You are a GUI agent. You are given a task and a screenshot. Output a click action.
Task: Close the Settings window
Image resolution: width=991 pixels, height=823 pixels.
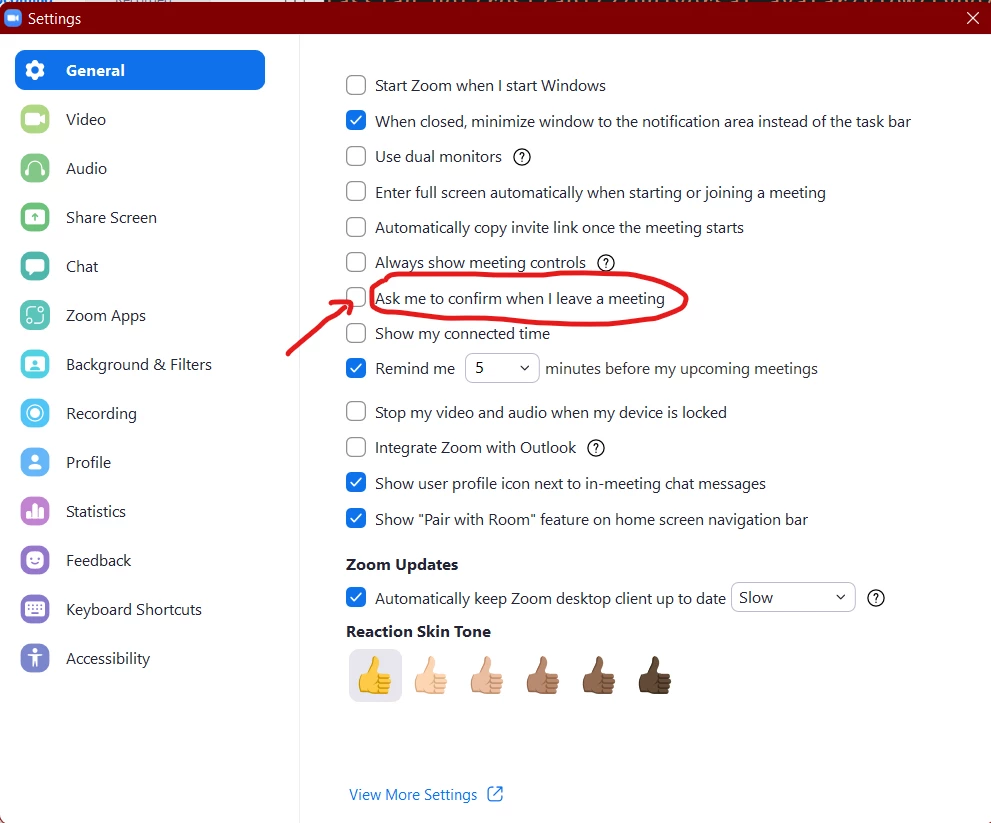973,18
